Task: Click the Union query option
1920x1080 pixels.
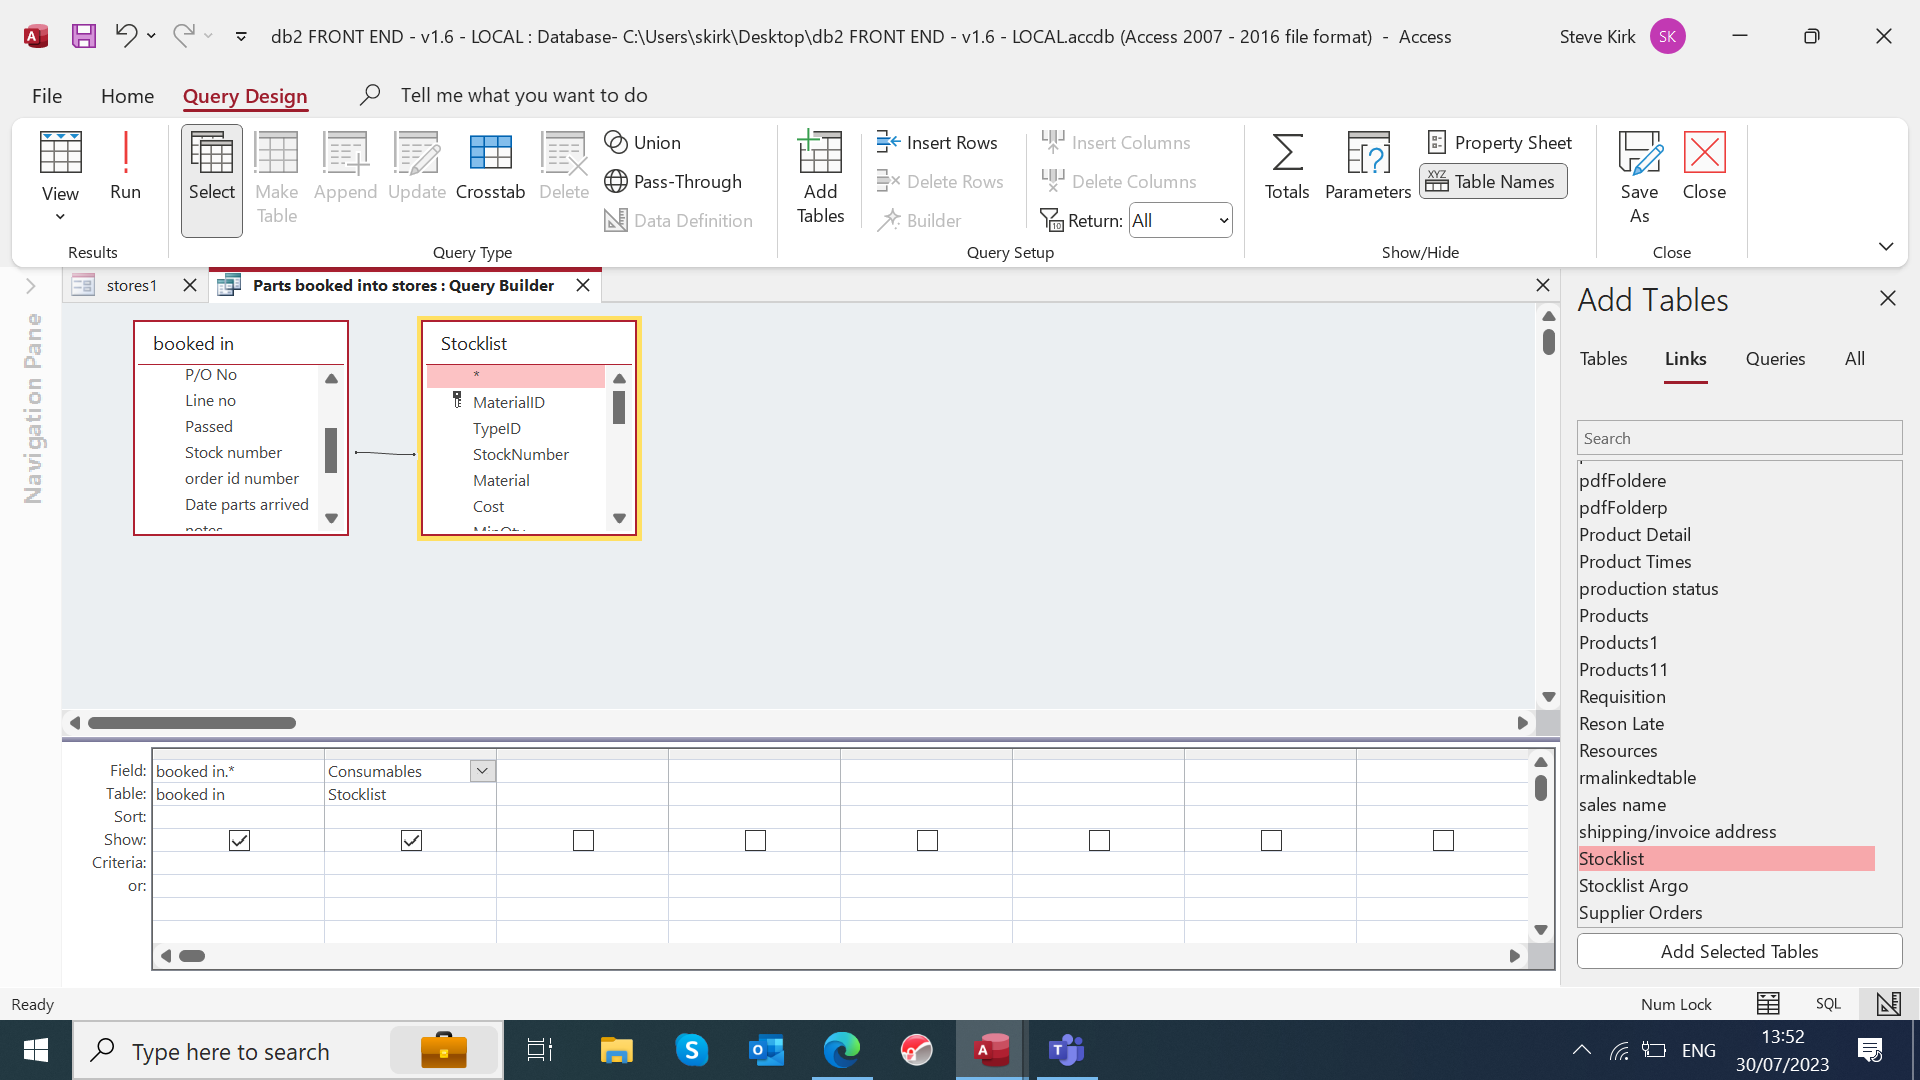Action: point(643,142)
